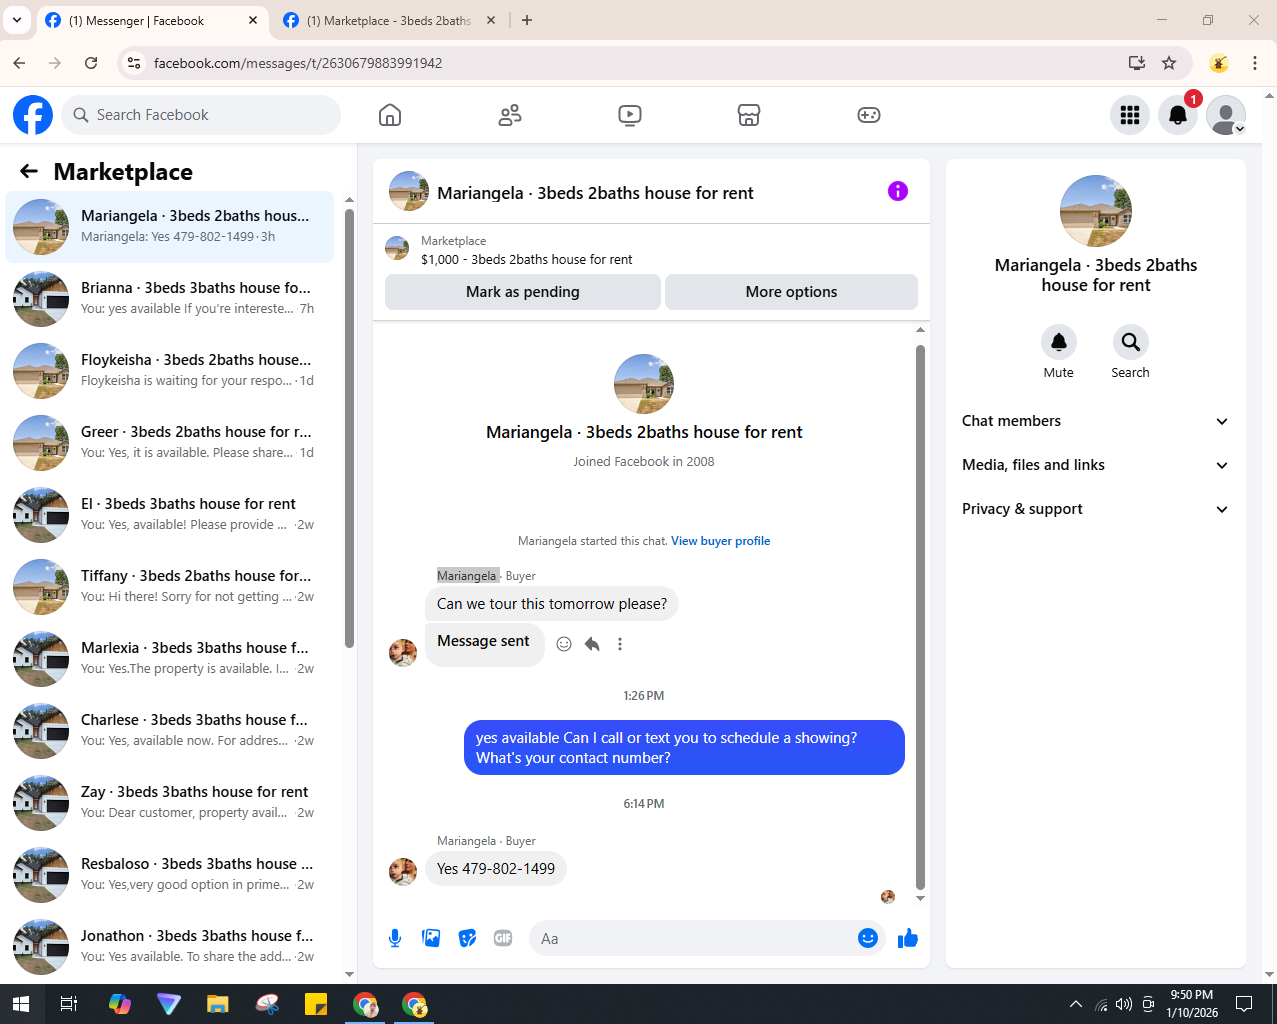Screen dimensions: 1277x1024
Task: Open View buyer profile link
Action: point(720,541)
